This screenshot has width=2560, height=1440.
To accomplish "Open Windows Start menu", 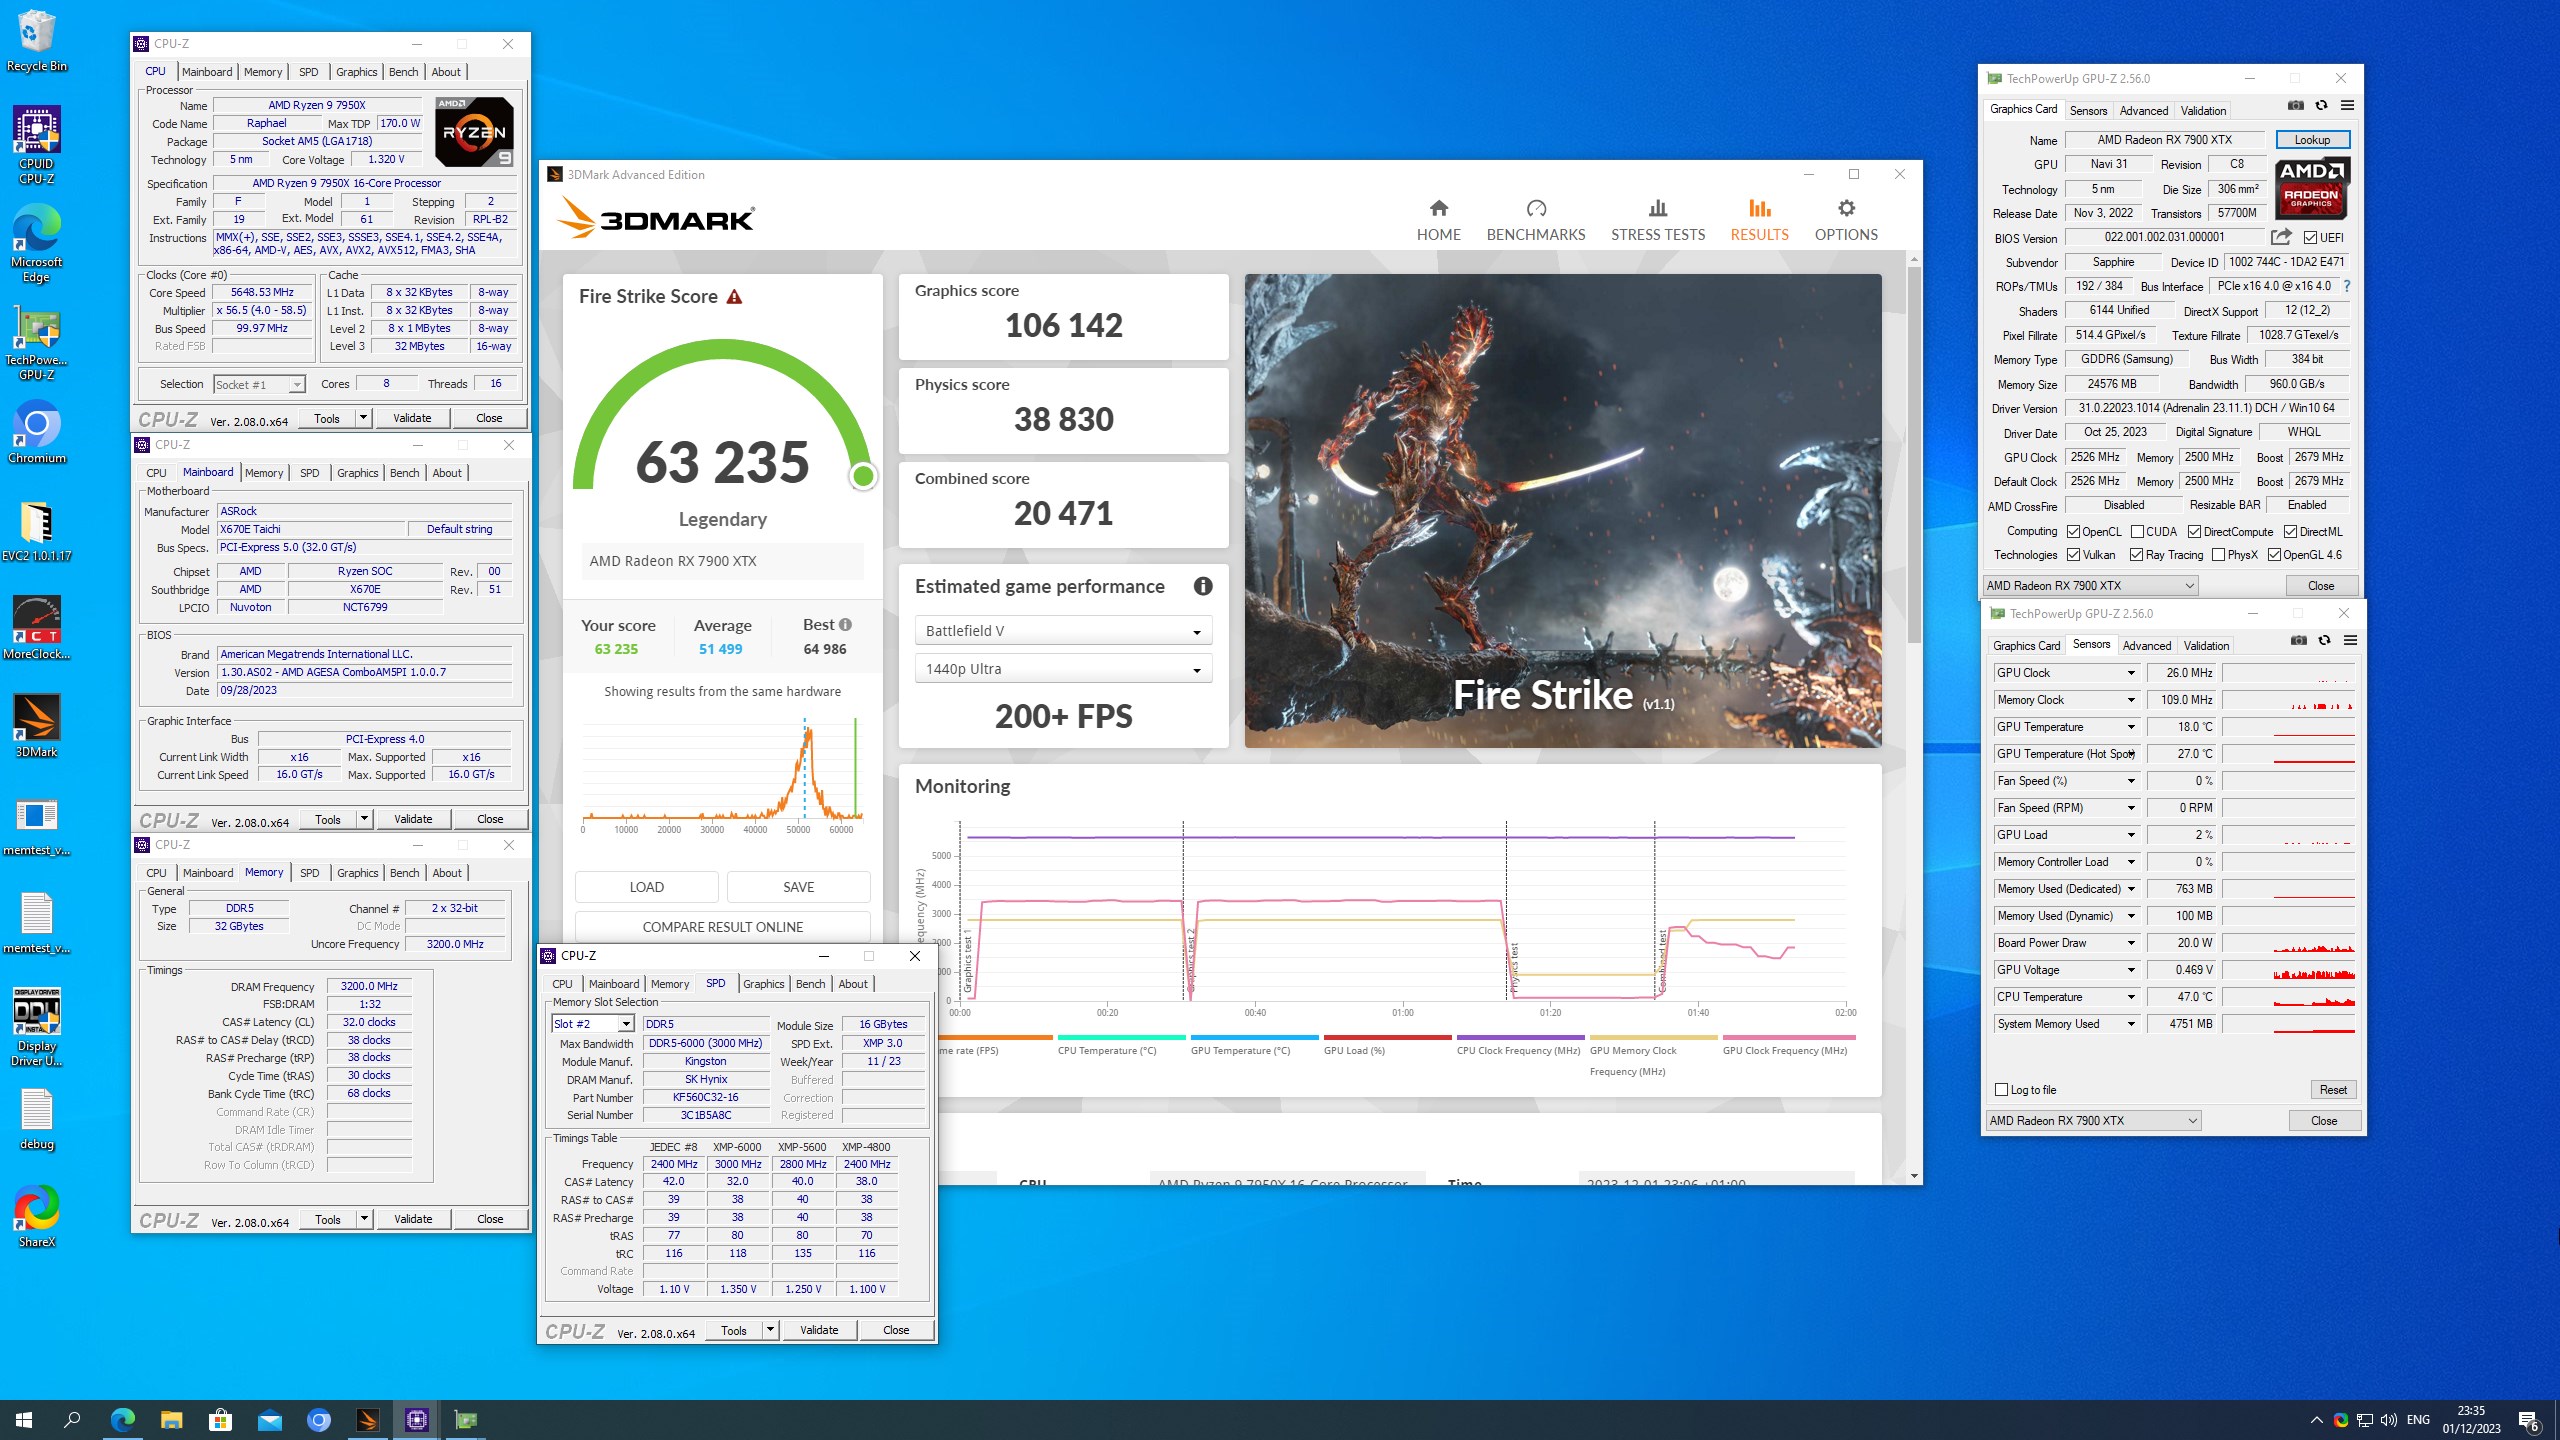I will pyautogui.click(x=24, y=1420).
